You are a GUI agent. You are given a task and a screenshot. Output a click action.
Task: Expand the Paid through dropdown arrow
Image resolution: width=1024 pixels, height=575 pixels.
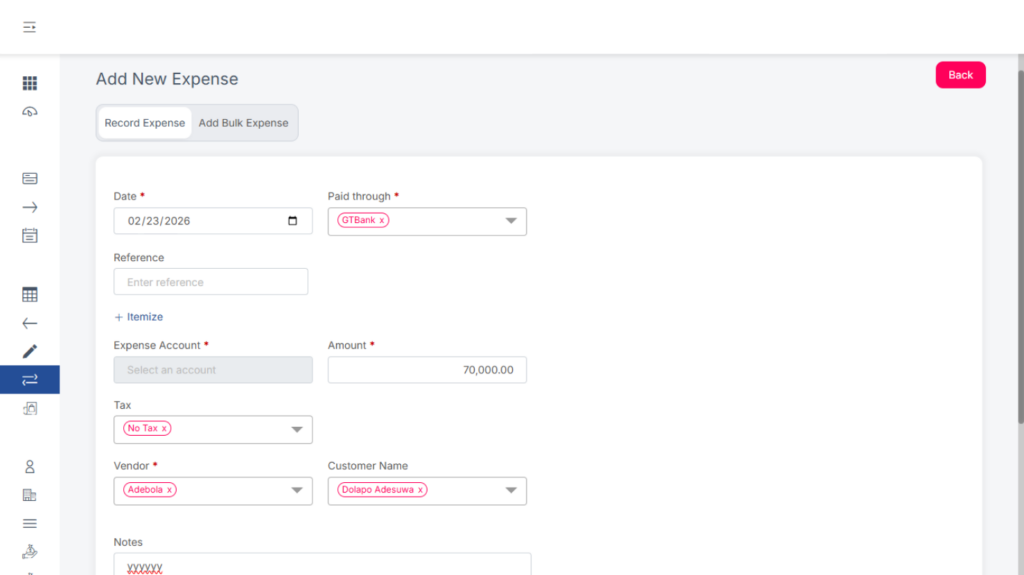(x=510, y=221)
